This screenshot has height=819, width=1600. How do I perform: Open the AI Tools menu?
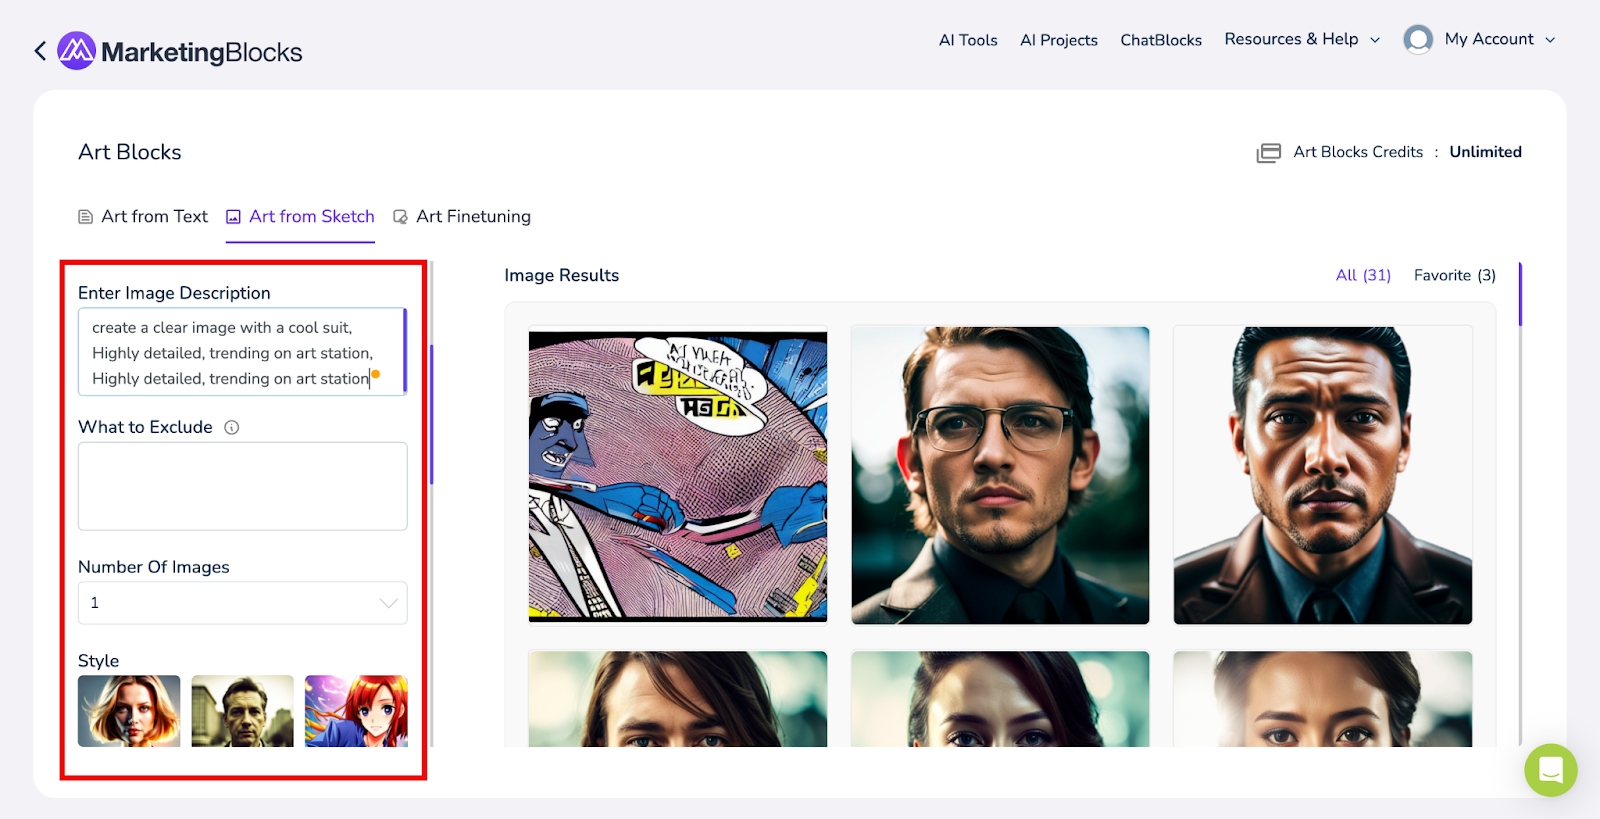pyautogui.click(x=968, y=40)
